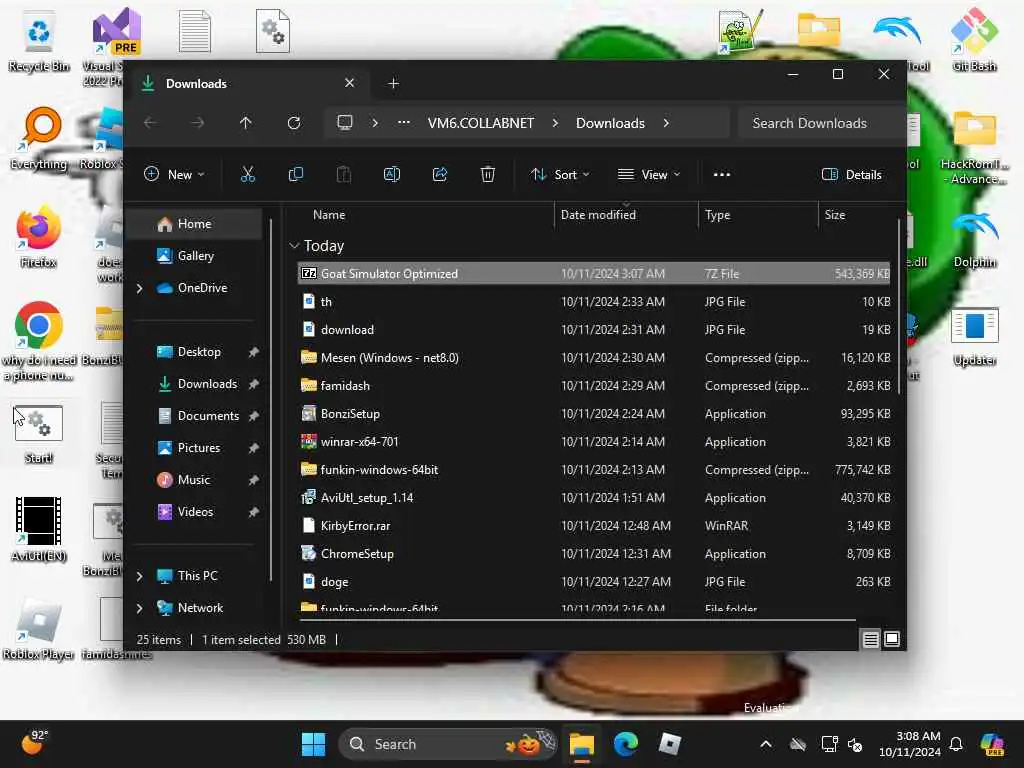The width and height of the screenshot is (1024, 768).
Task: Click the Forward navigation arrow
Action: 198,123
